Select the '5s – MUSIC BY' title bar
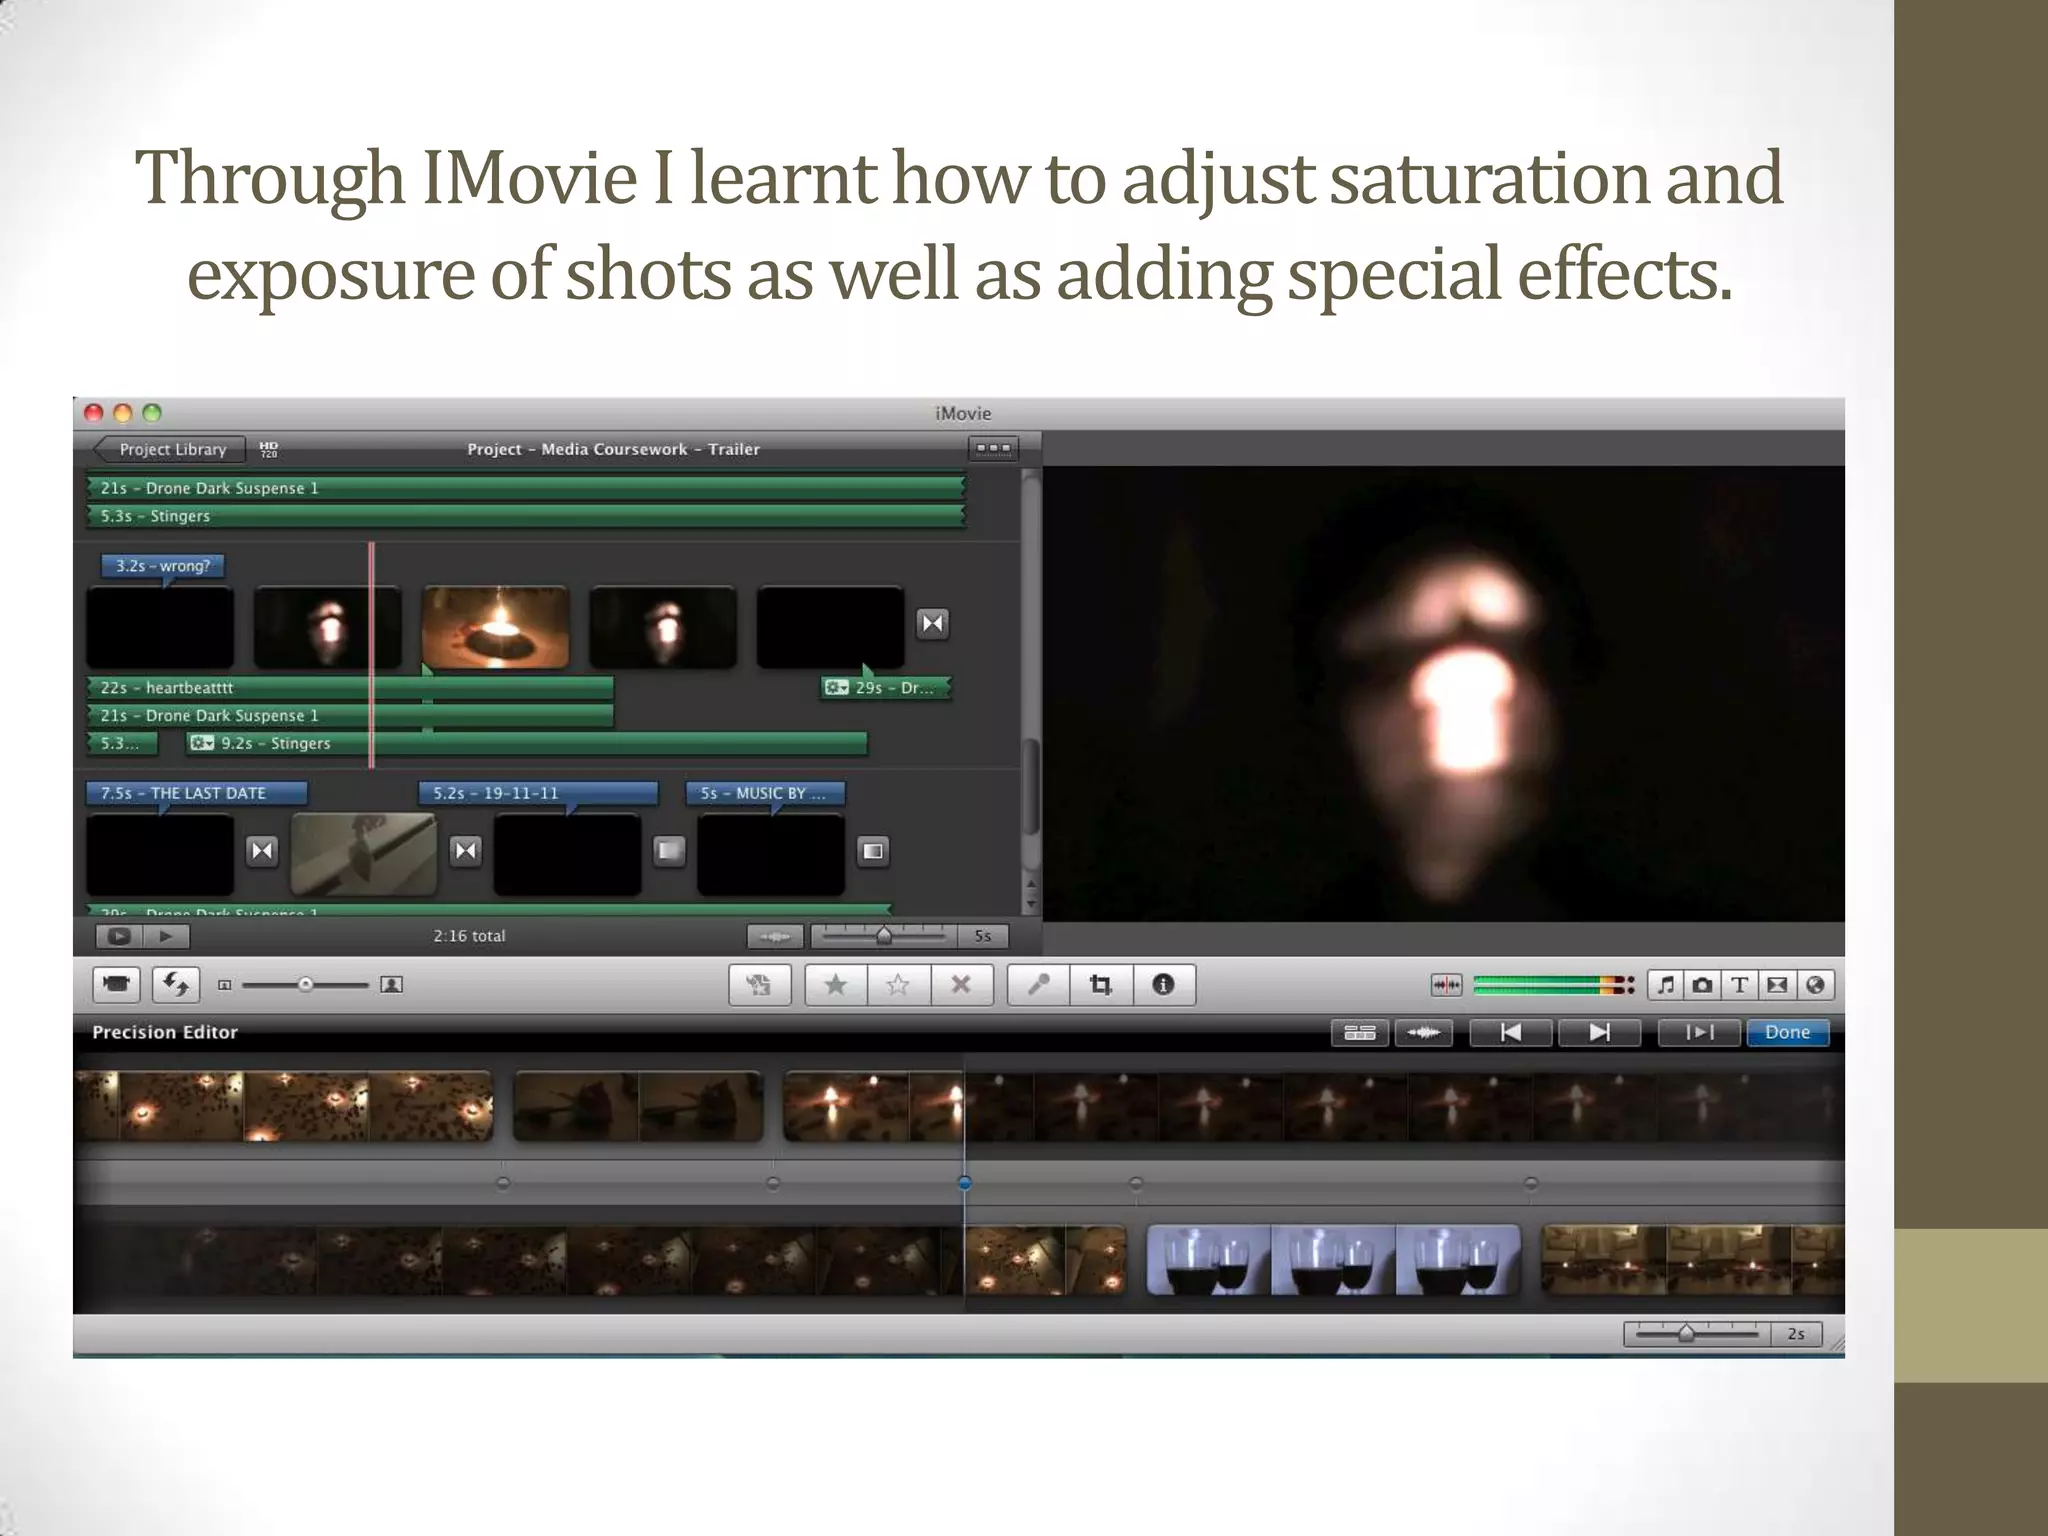The height and width of the screenshot is (1536, 2048). click(x=765, y=793)
